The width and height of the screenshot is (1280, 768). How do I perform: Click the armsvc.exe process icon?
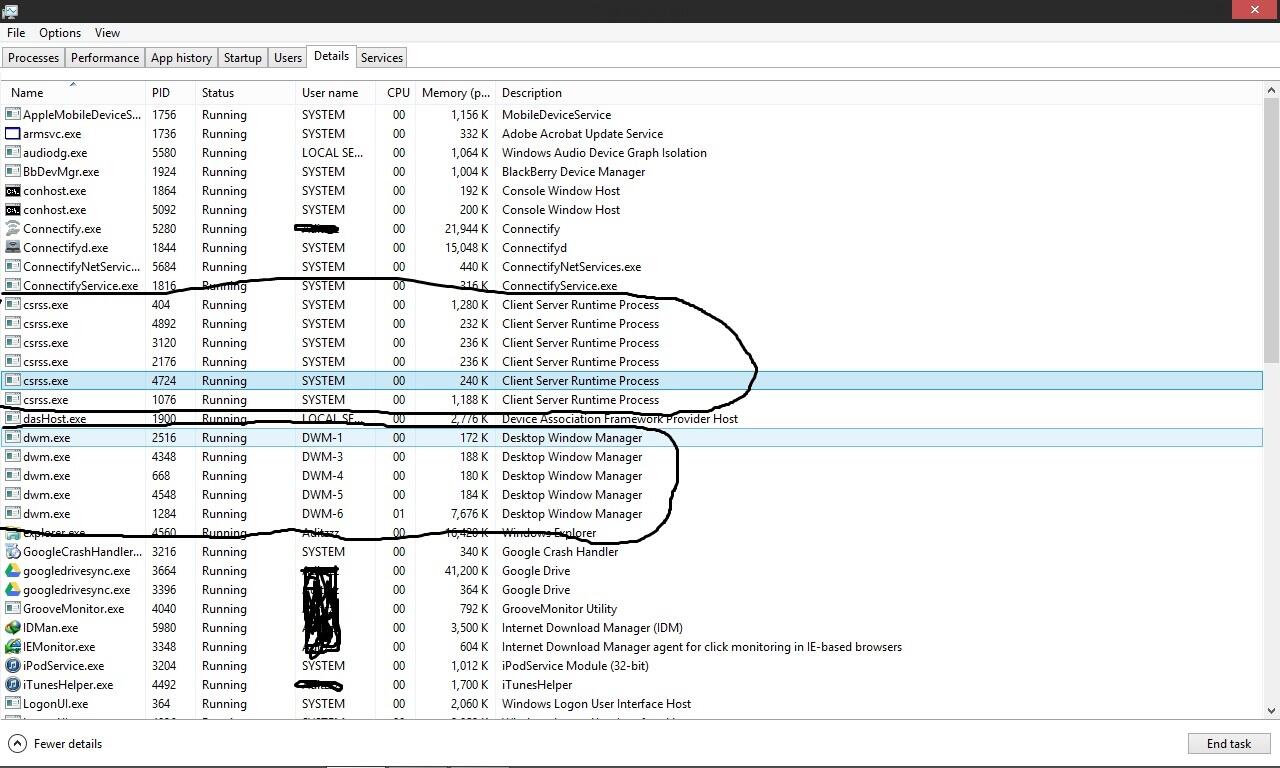coord(12,134)
